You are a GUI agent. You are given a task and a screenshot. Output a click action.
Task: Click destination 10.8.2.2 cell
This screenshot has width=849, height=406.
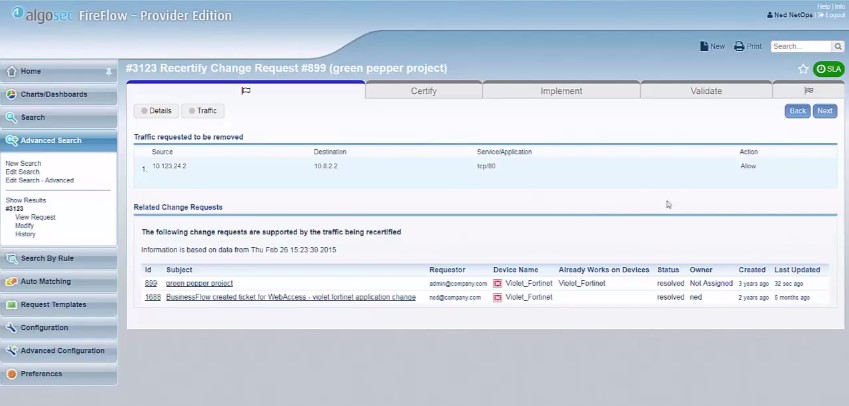coord(325,166)
